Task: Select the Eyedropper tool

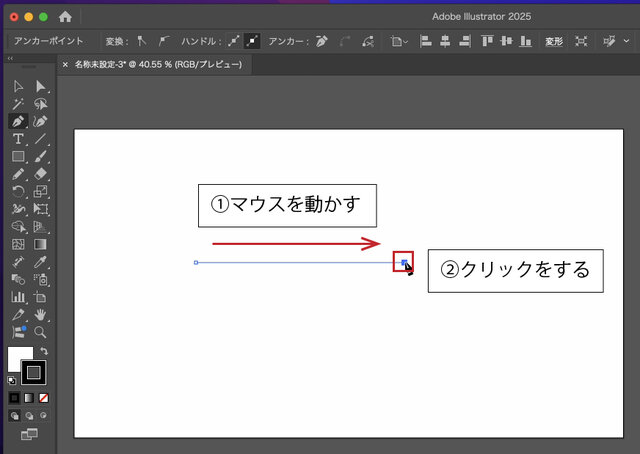Action: coord(40,262)
